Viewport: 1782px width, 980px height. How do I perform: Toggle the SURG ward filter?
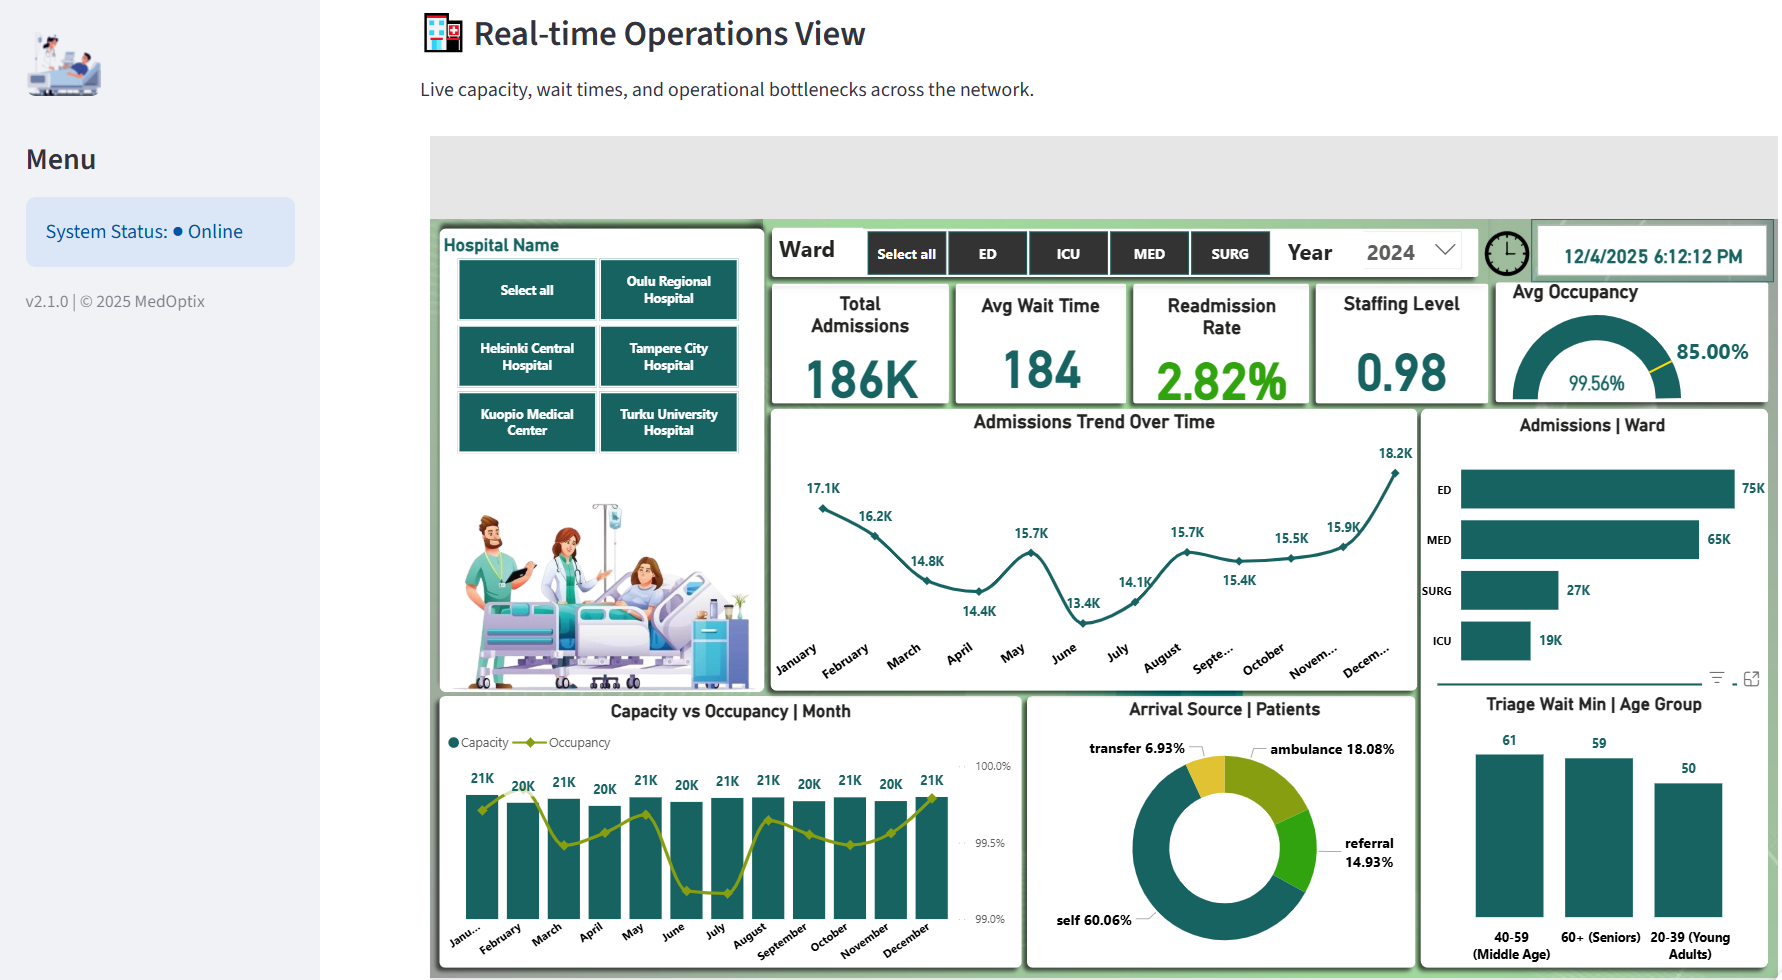click(x=1229, y=254)
